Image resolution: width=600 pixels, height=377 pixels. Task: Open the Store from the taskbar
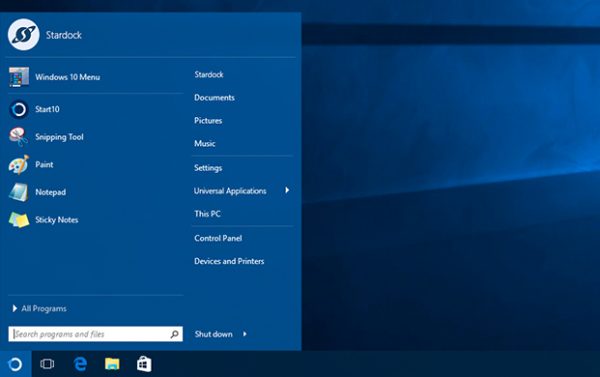(144, 364)
